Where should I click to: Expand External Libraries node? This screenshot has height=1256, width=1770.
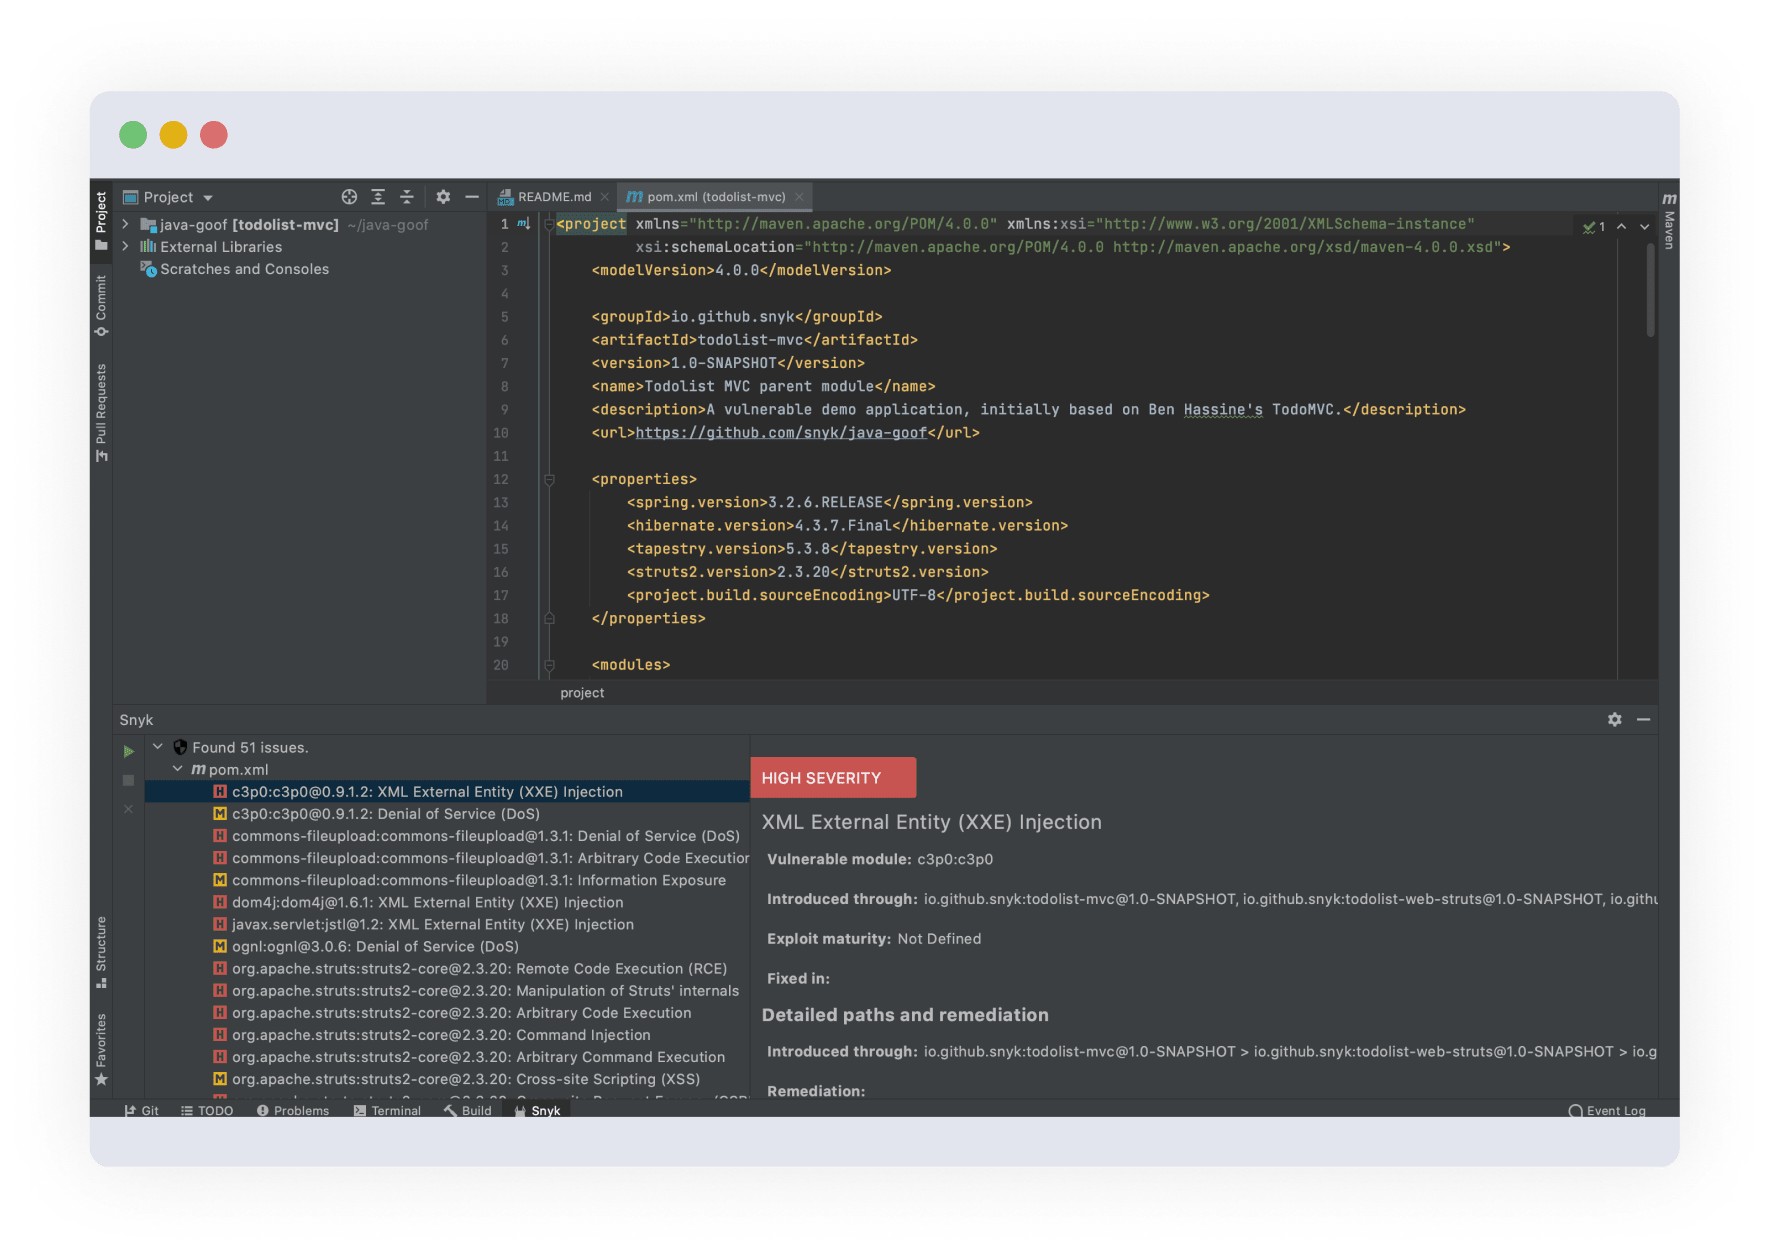(126, 247)
